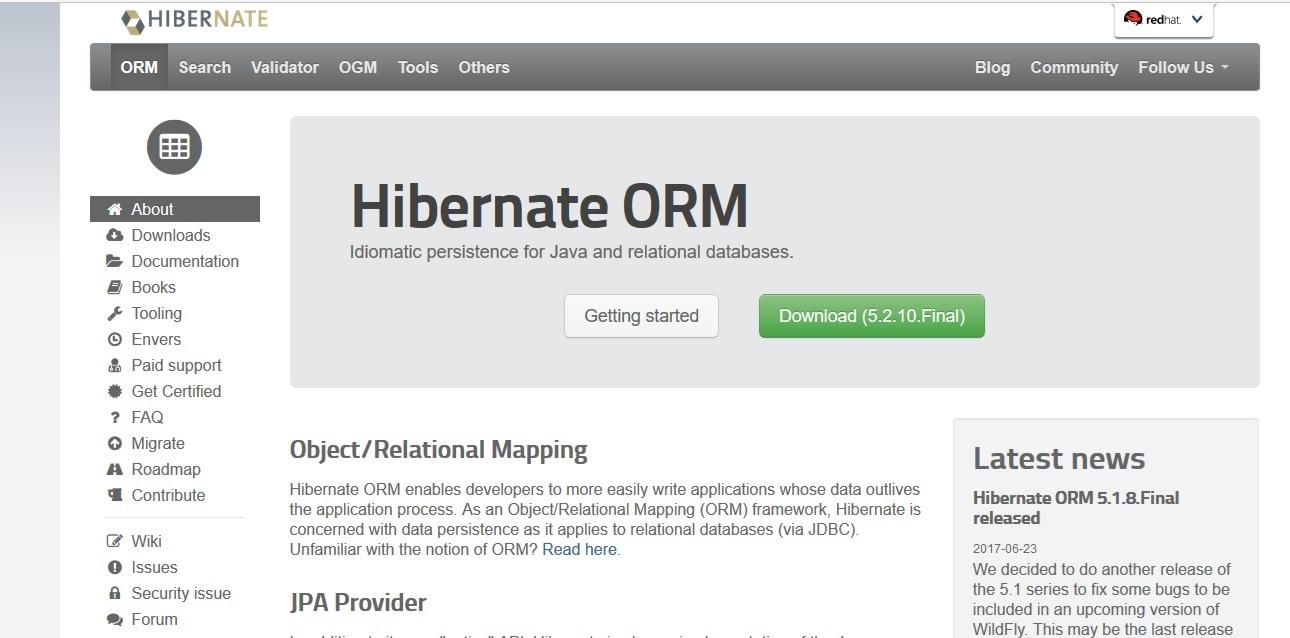Click the badge icon beside Get Certified
Viewport: 1290px width, 638px height.
click(x=114, y=391)
